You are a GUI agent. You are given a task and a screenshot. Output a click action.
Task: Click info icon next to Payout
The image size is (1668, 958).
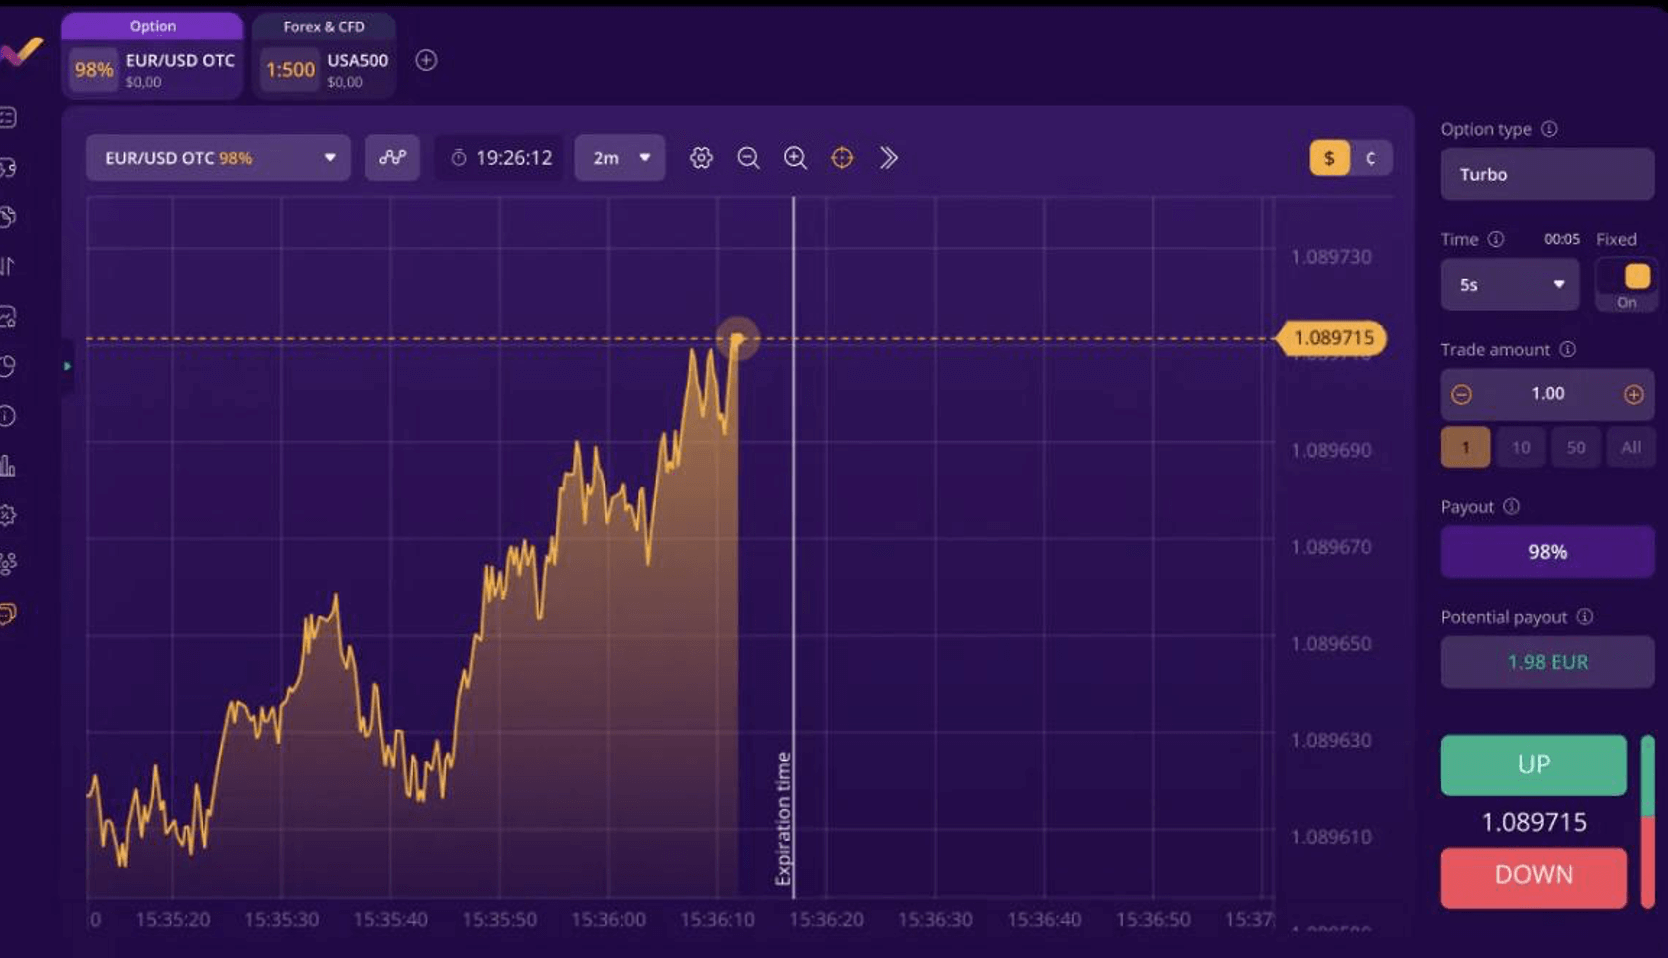(1511, 507)
